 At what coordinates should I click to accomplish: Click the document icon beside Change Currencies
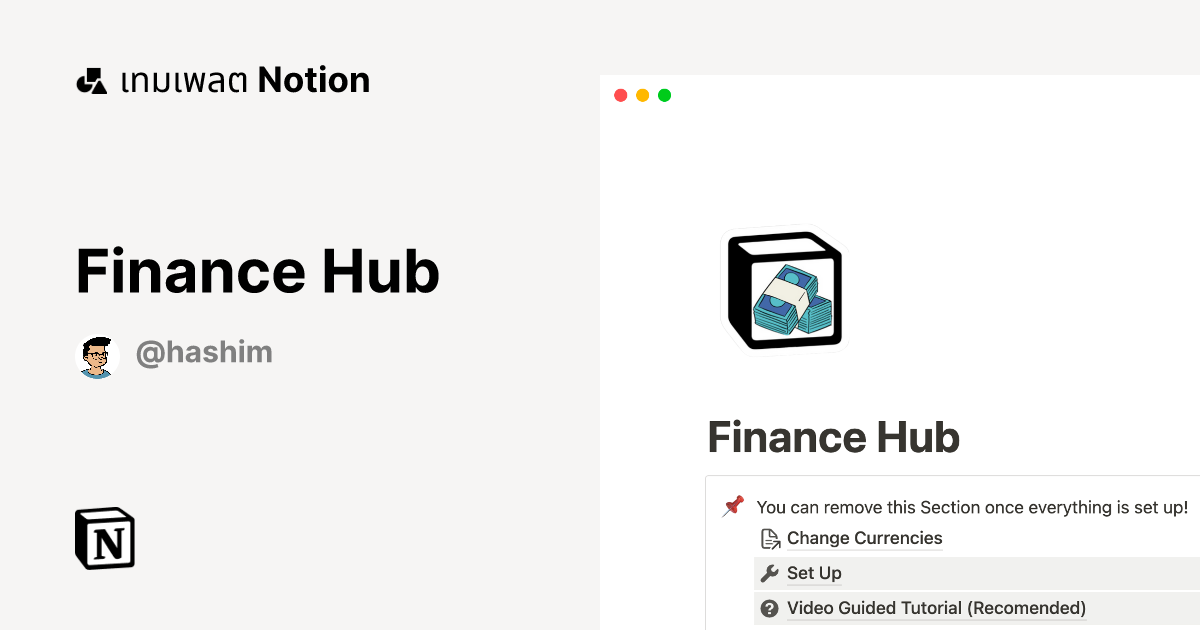pyautogui.click(x=769, y=538)
